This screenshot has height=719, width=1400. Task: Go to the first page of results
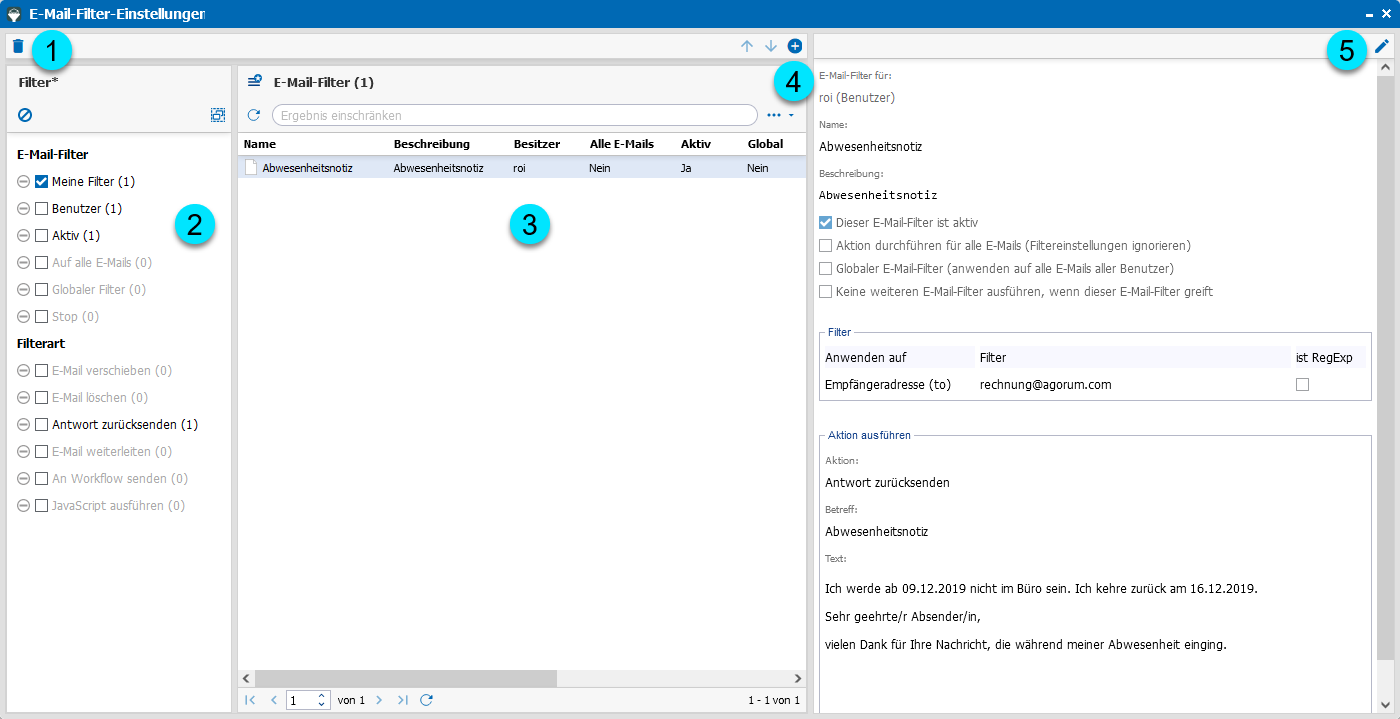coord(250,700)
